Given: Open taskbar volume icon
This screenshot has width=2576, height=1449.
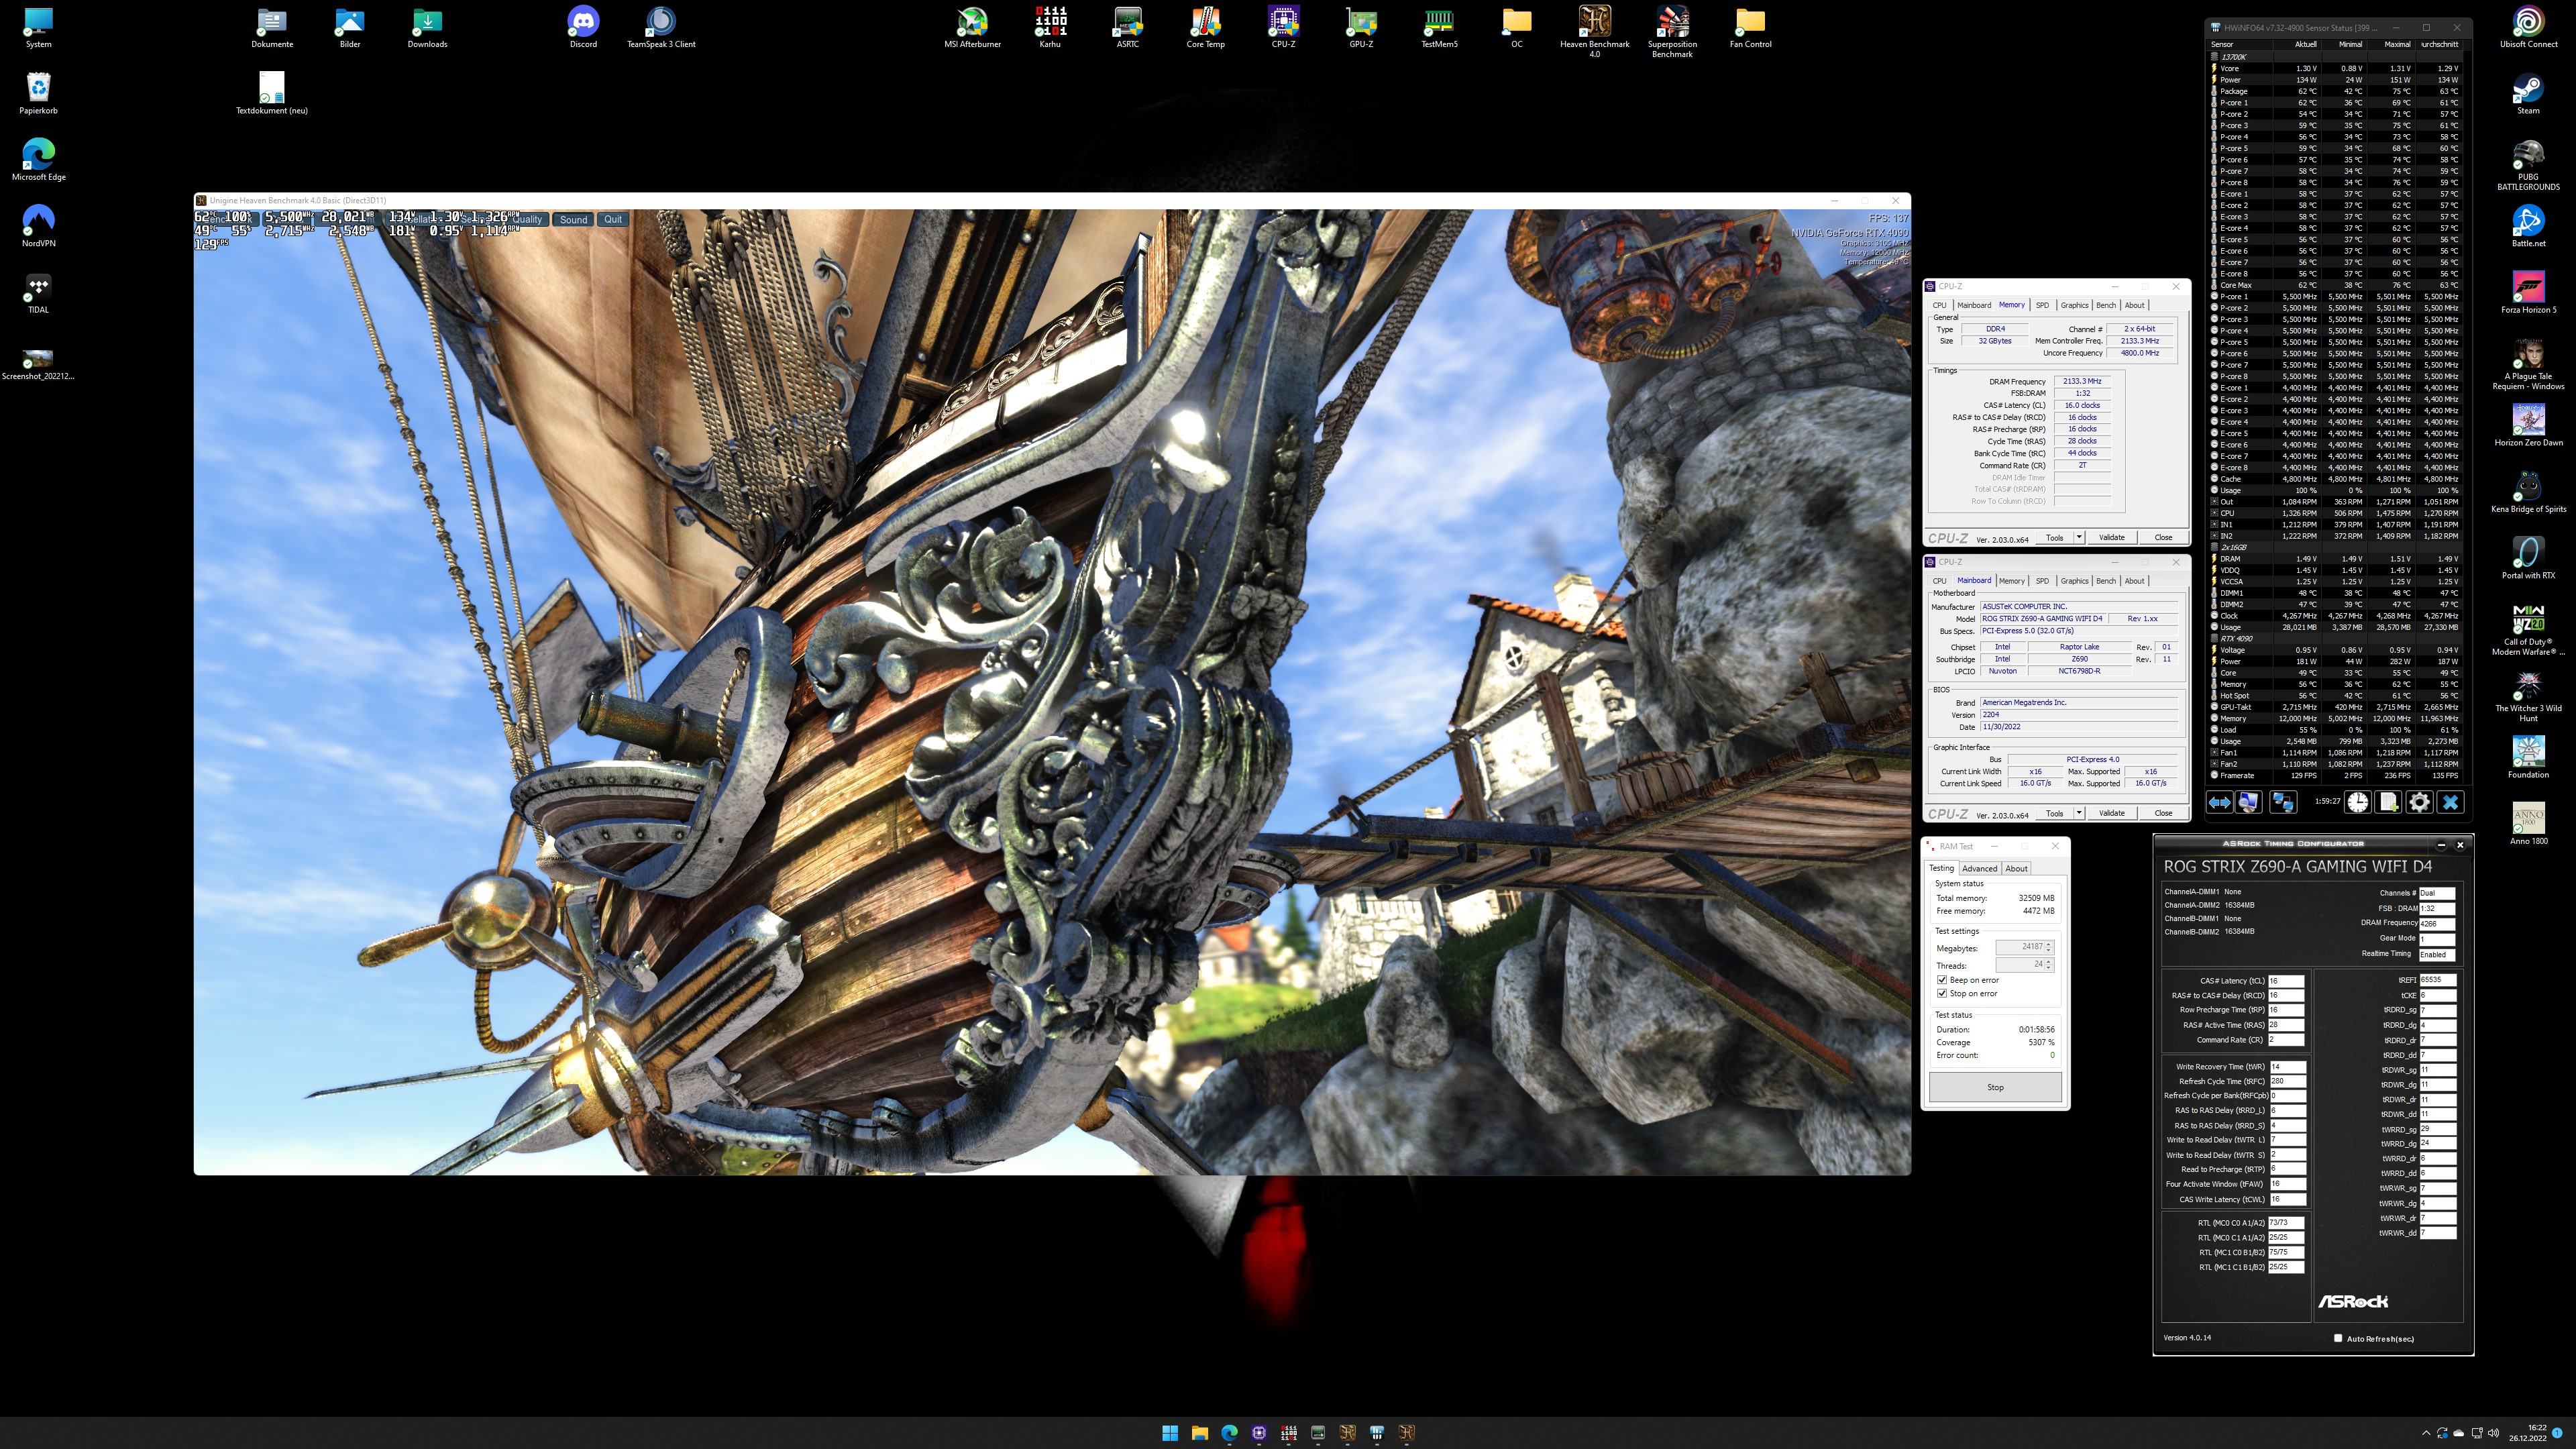Looking at the screenshot, I should 2493,1433.
